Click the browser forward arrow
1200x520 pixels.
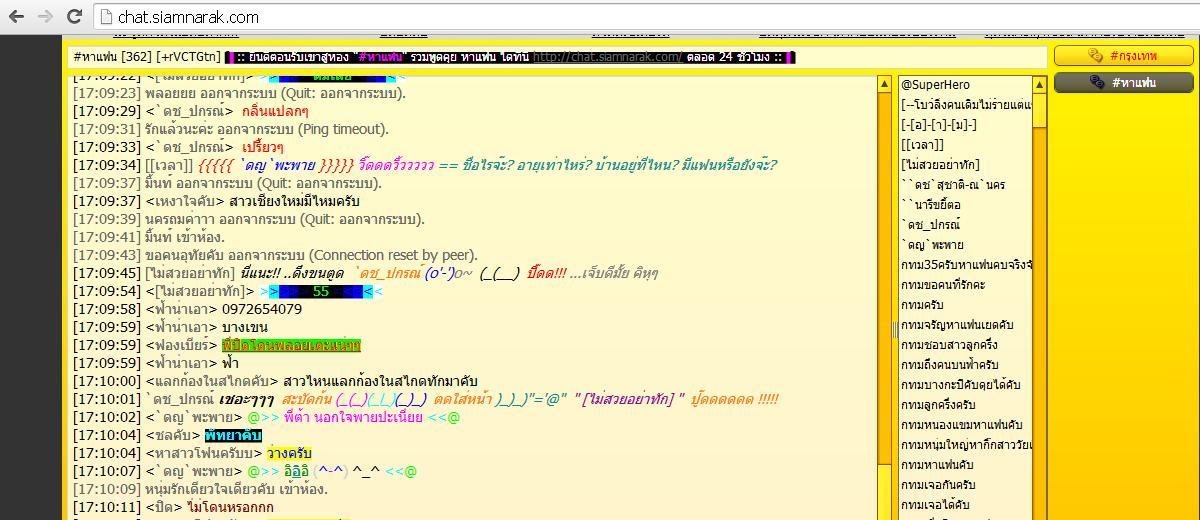[45, 17]
